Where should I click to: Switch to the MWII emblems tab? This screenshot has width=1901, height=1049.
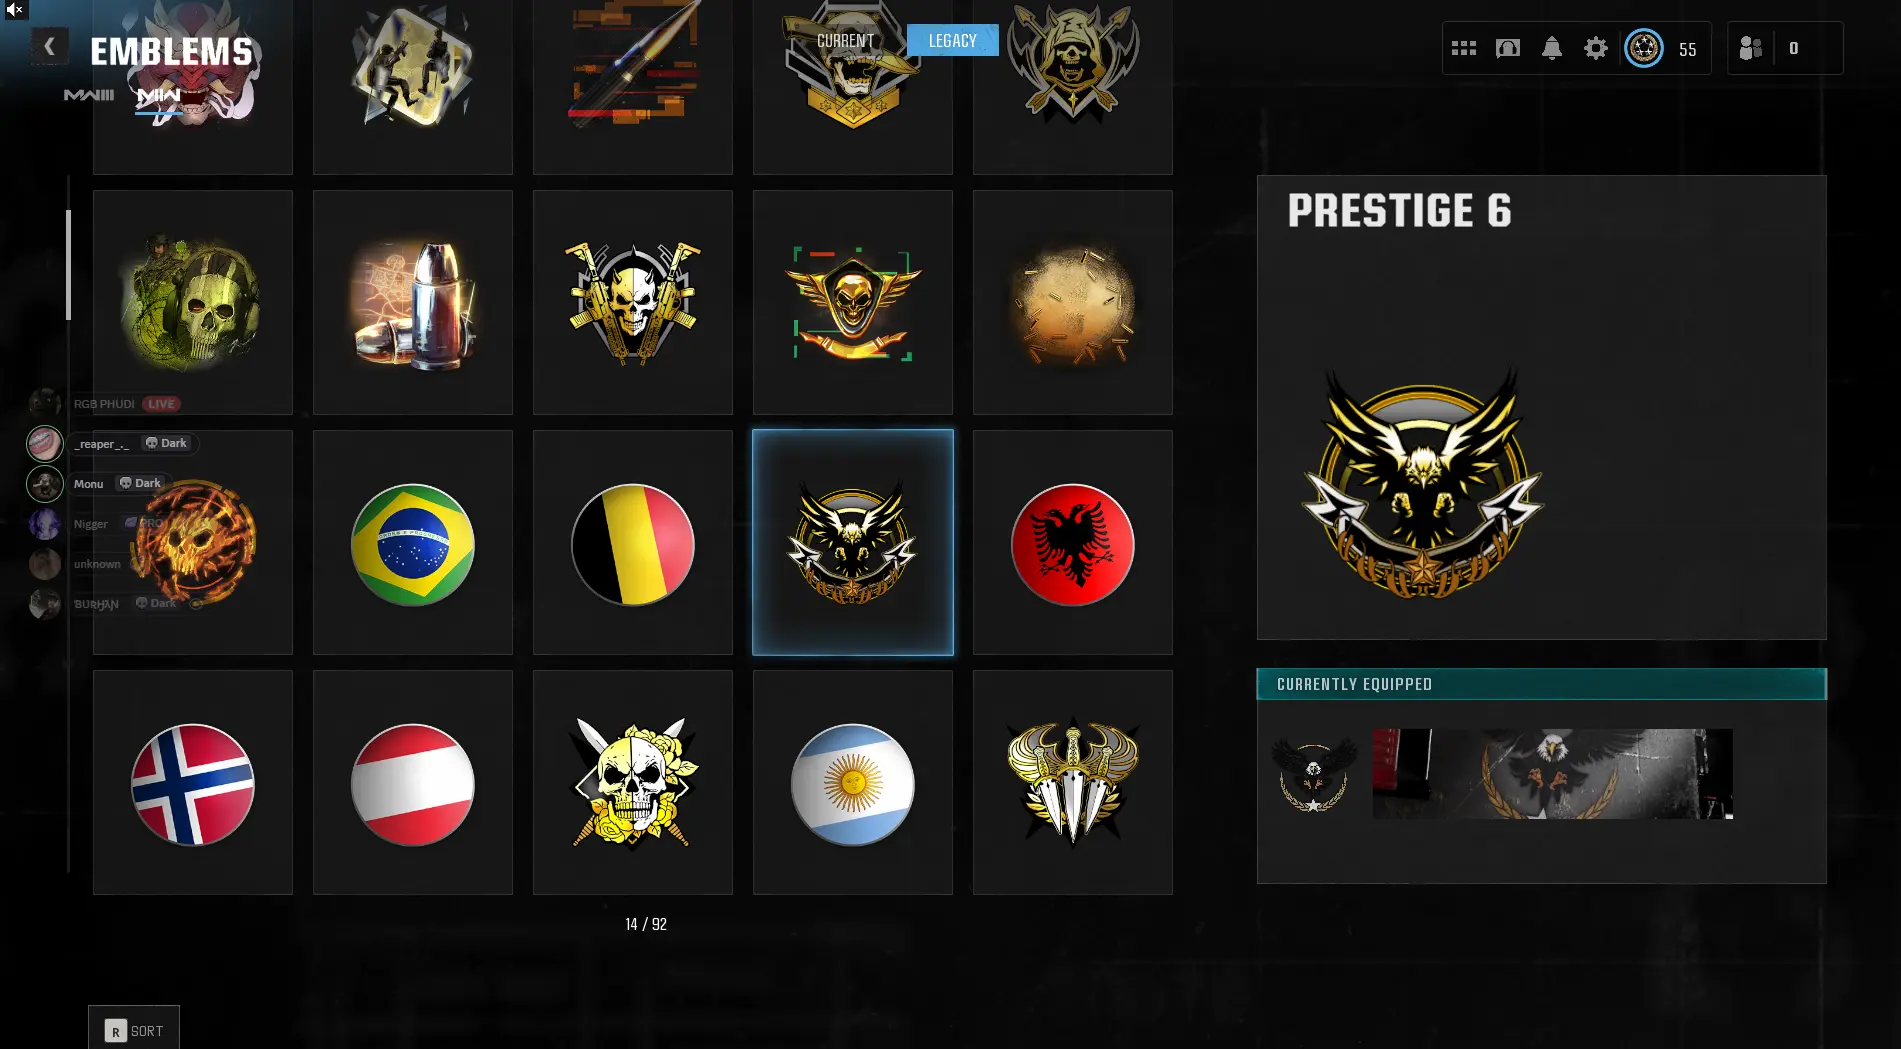click(158, 95)
